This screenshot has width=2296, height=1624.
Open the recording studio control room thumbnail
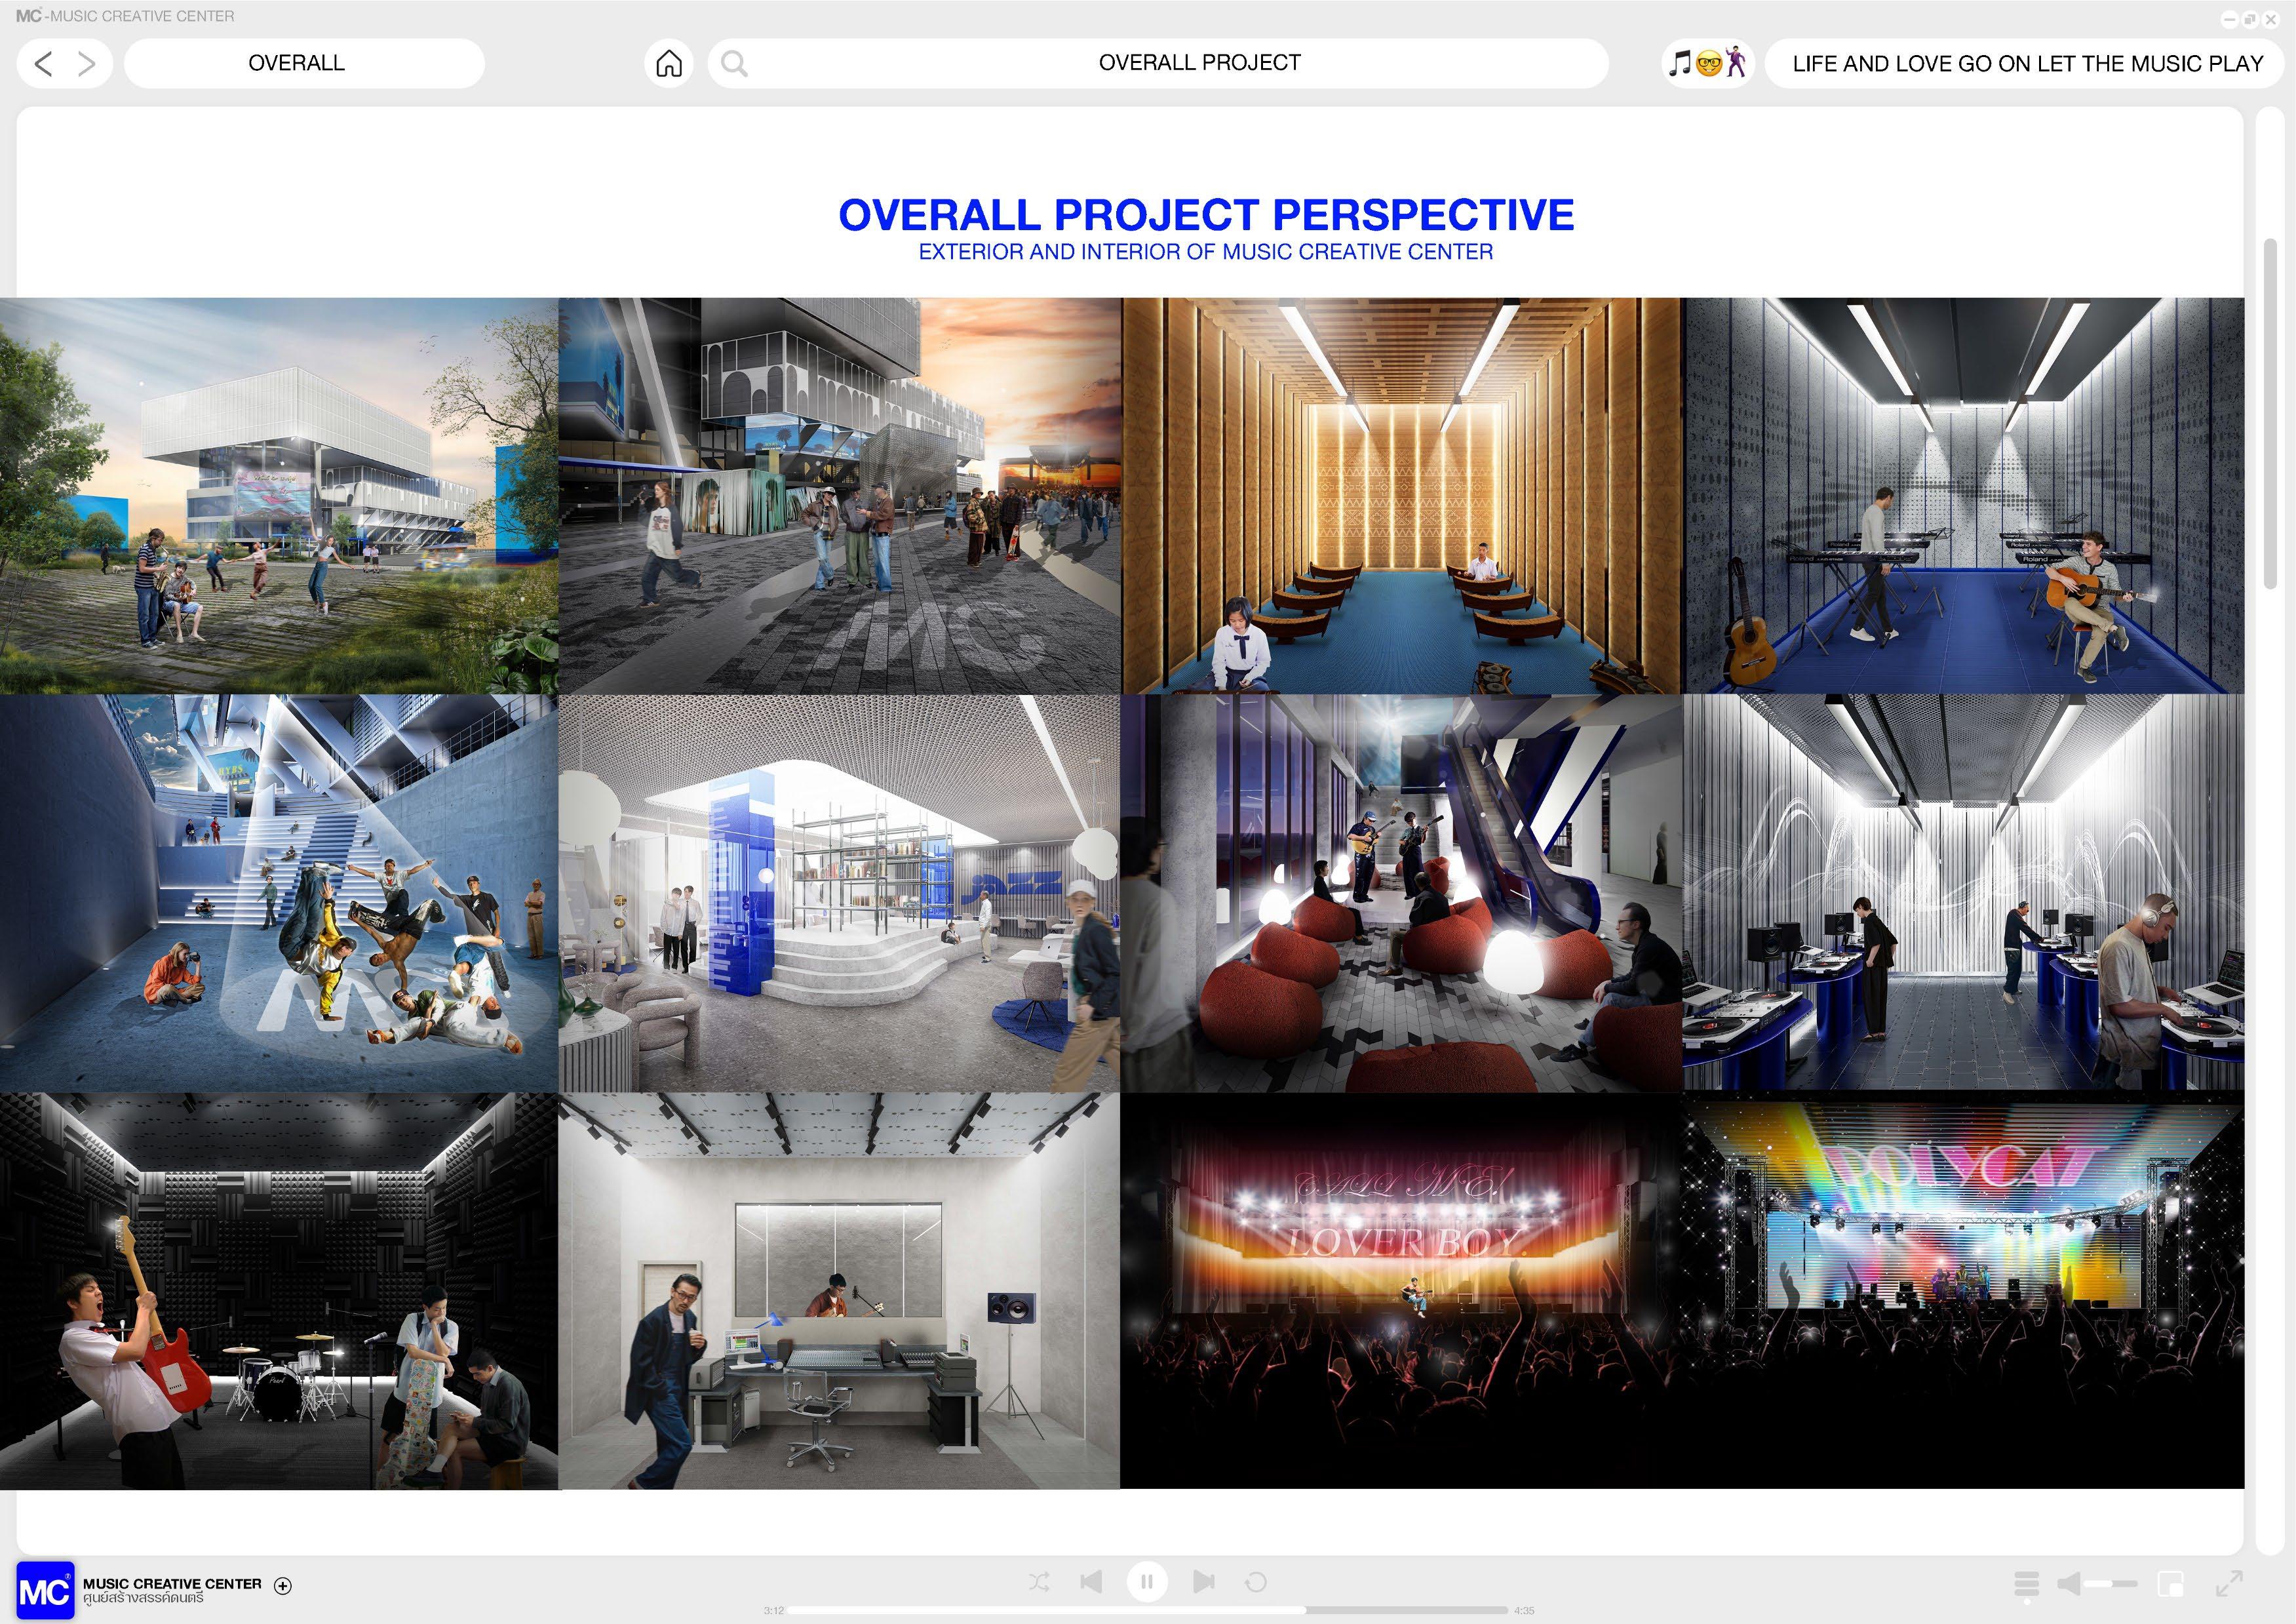(x=839, y=1290)
